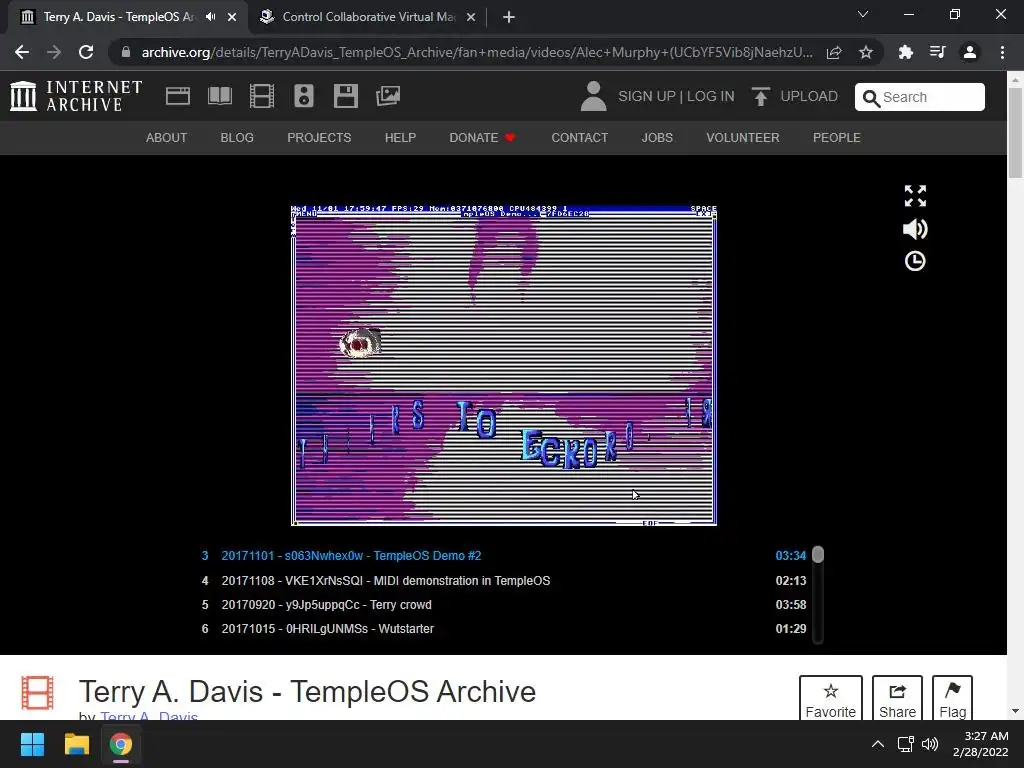This screenshot has width=1024, height=768.
Task: Open Chrome extensions puzzle icon
Action: tap(905, 52)
